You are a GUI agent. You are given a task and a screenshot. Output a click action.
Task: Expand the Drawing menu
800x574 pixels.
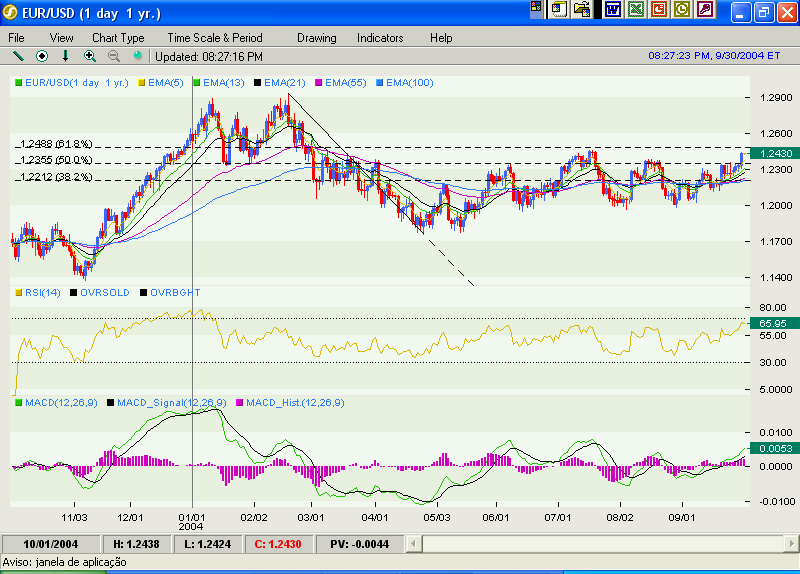point(316,37)
